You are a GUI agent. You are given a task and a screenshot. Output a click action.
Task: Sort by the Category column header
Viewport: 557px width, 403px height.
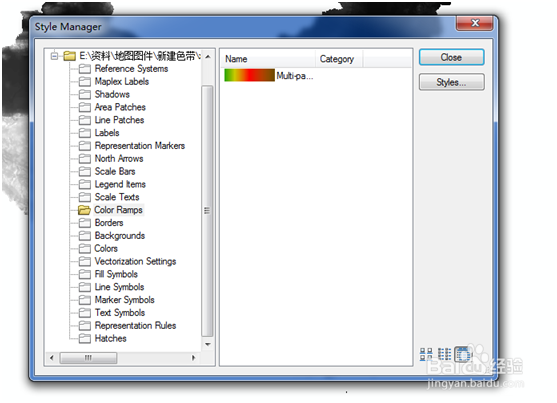339,59
